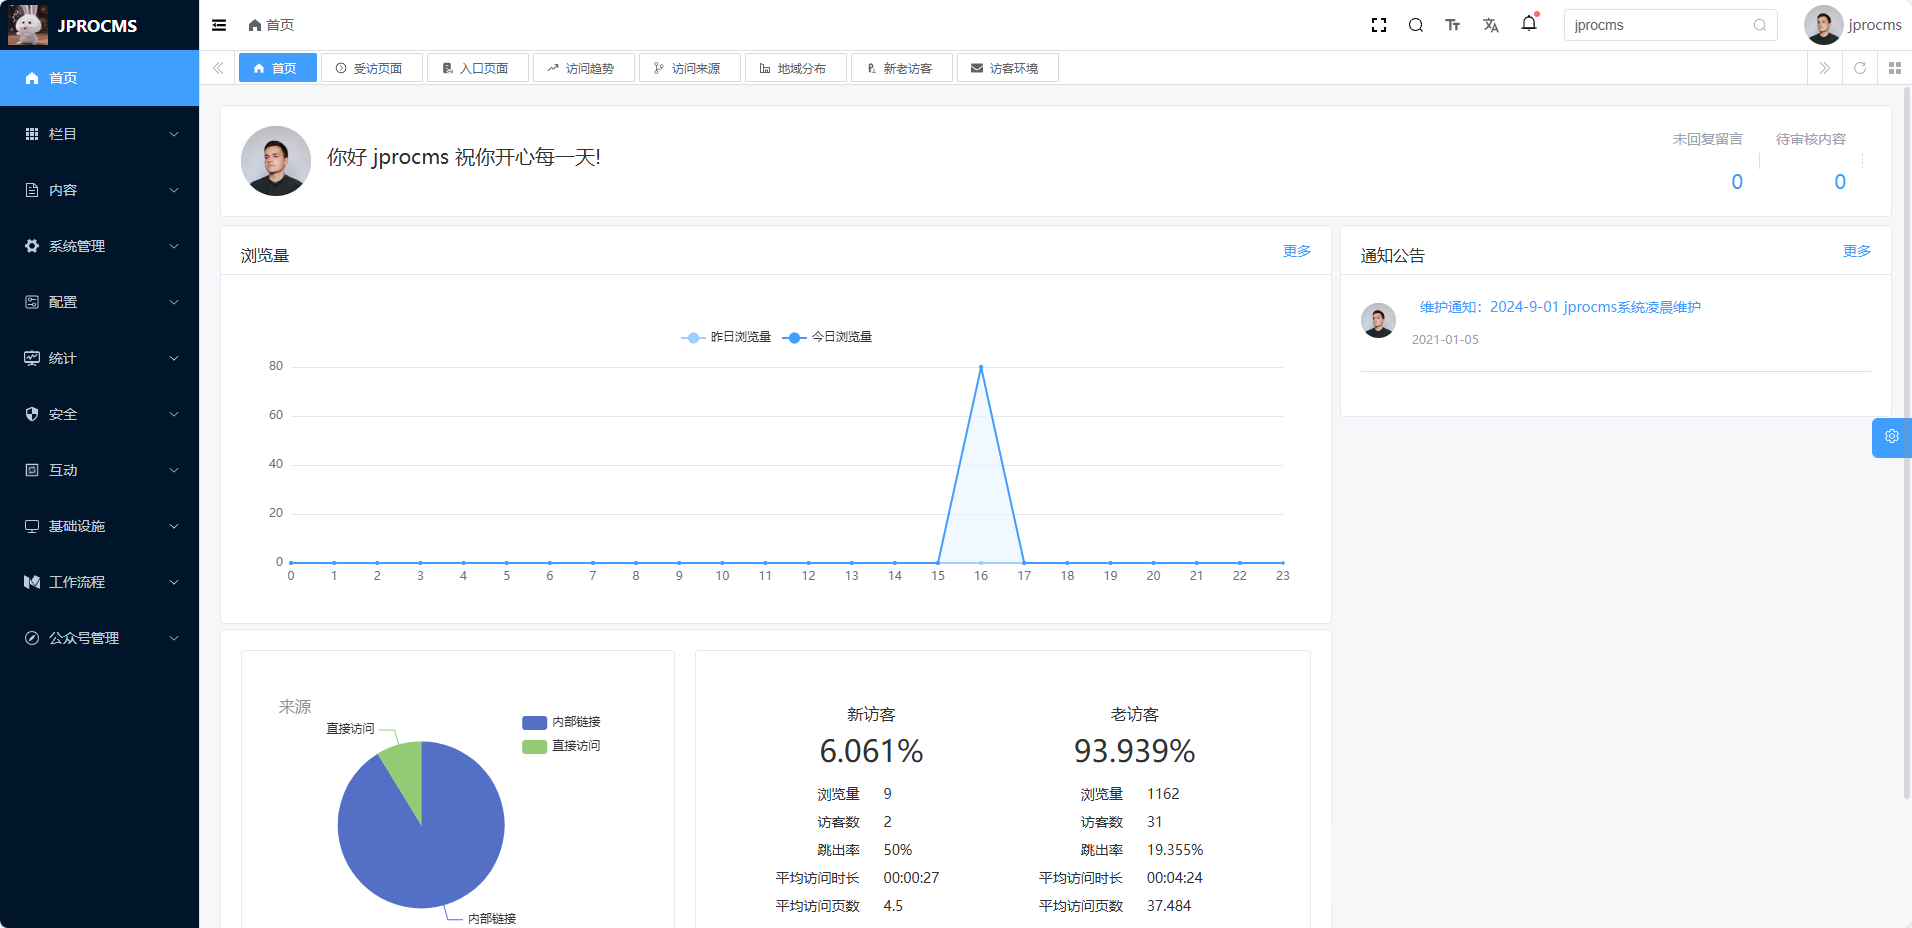
Task: Click the font size adjustment icon
Action: tap(1453, 25)
